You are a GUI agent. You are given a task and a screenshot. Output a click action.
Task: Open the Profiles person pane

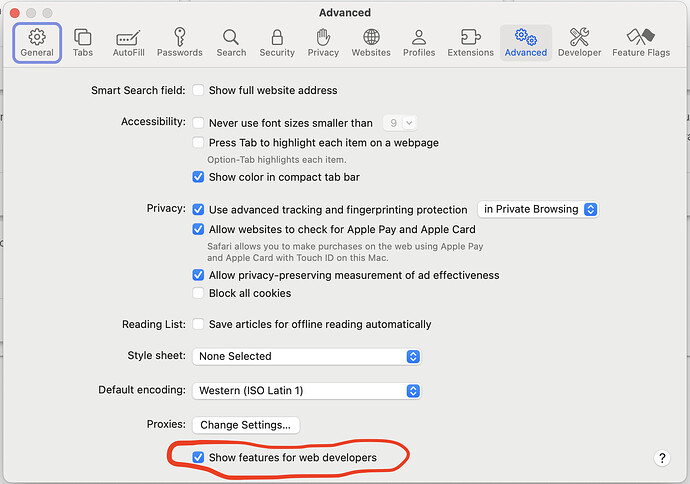(419, 43)
